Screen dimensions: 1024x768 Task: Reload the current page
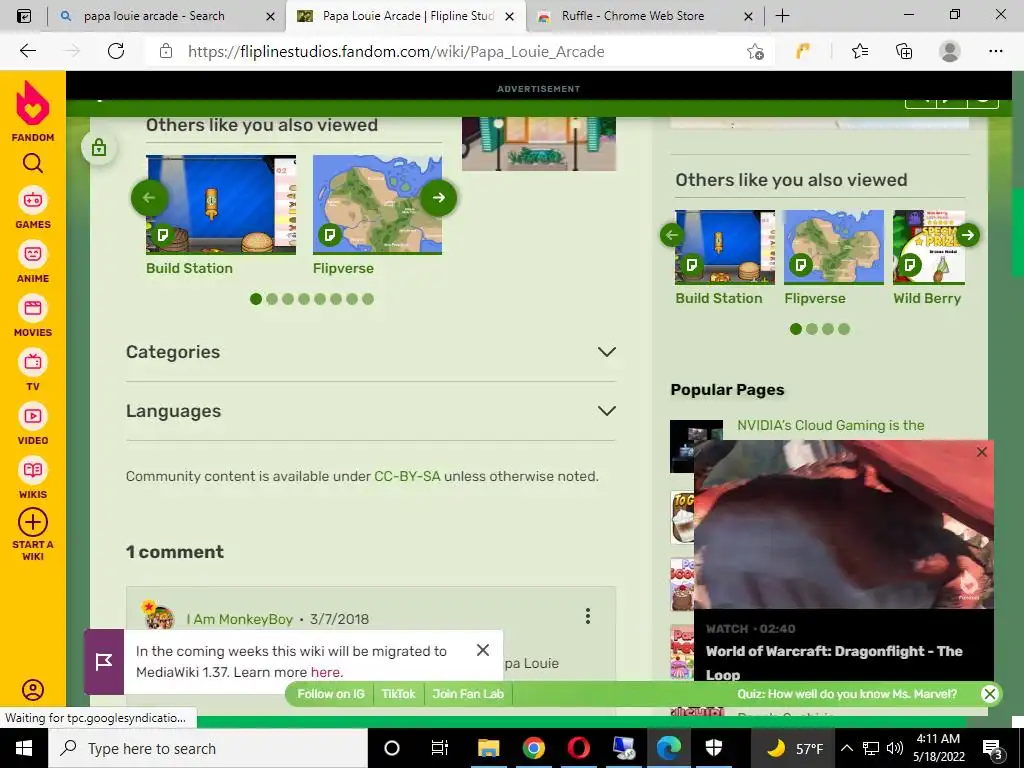[116, 51]
